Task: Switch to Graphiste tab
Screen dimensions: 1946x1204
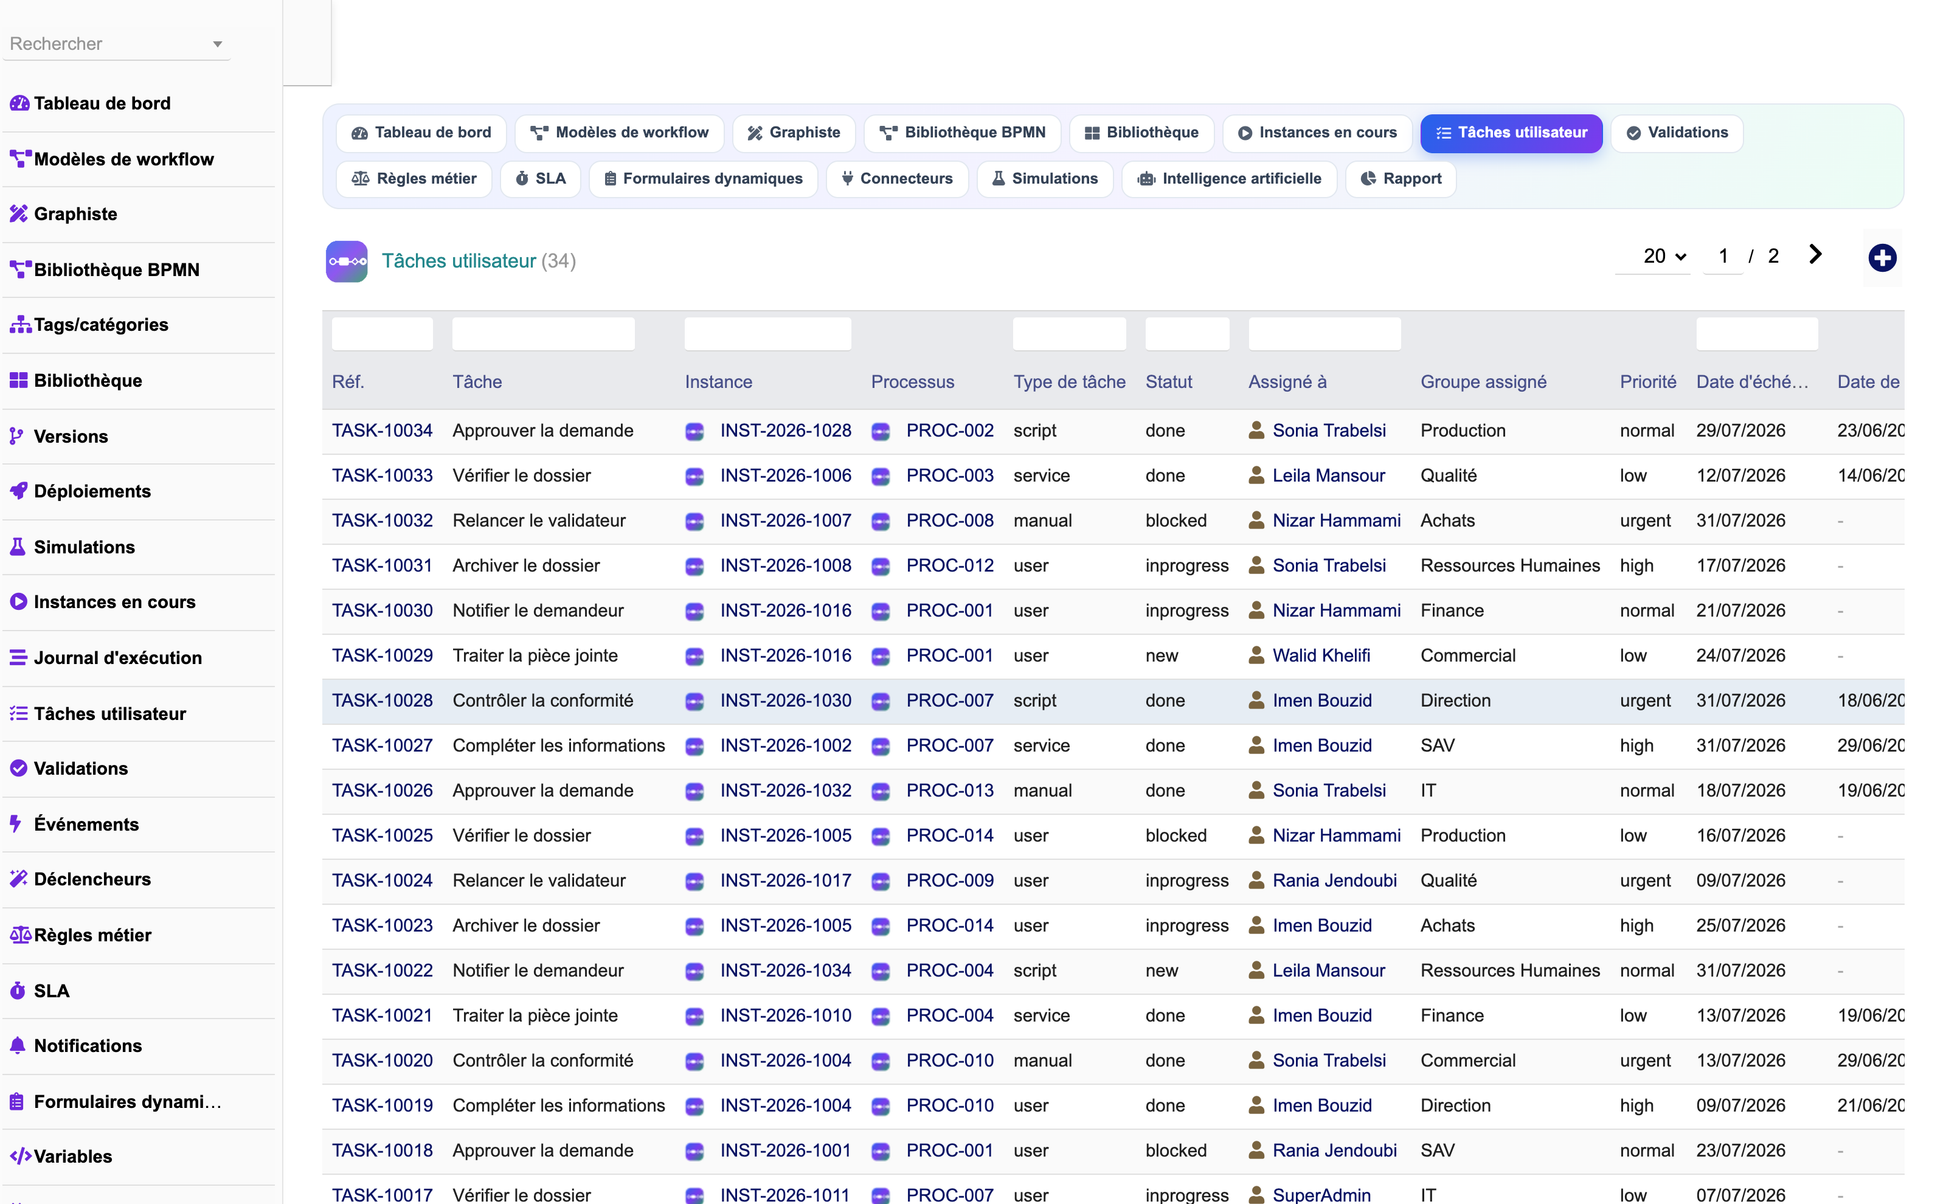Action: 794,133
